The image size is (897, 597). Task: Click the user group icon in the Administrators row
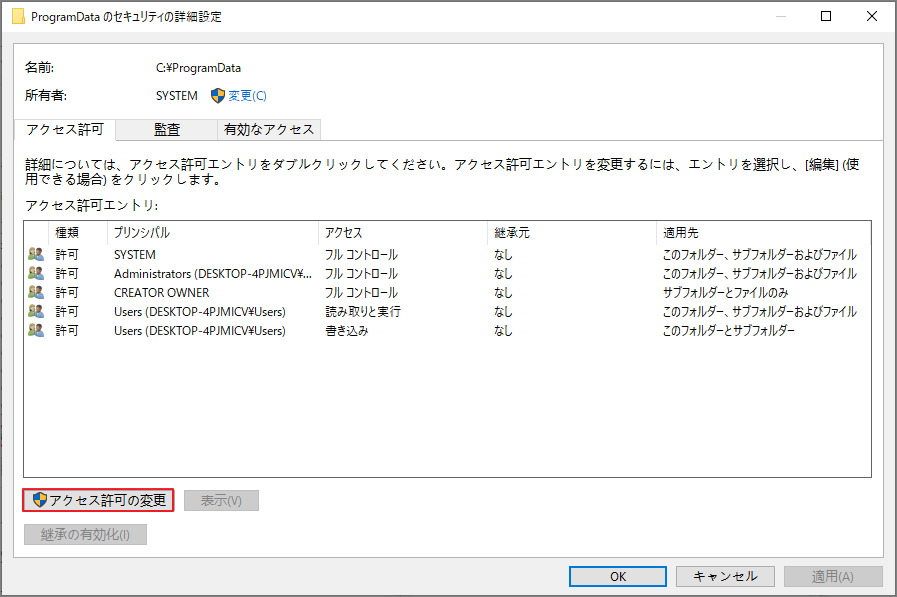[x=35, y=273]
